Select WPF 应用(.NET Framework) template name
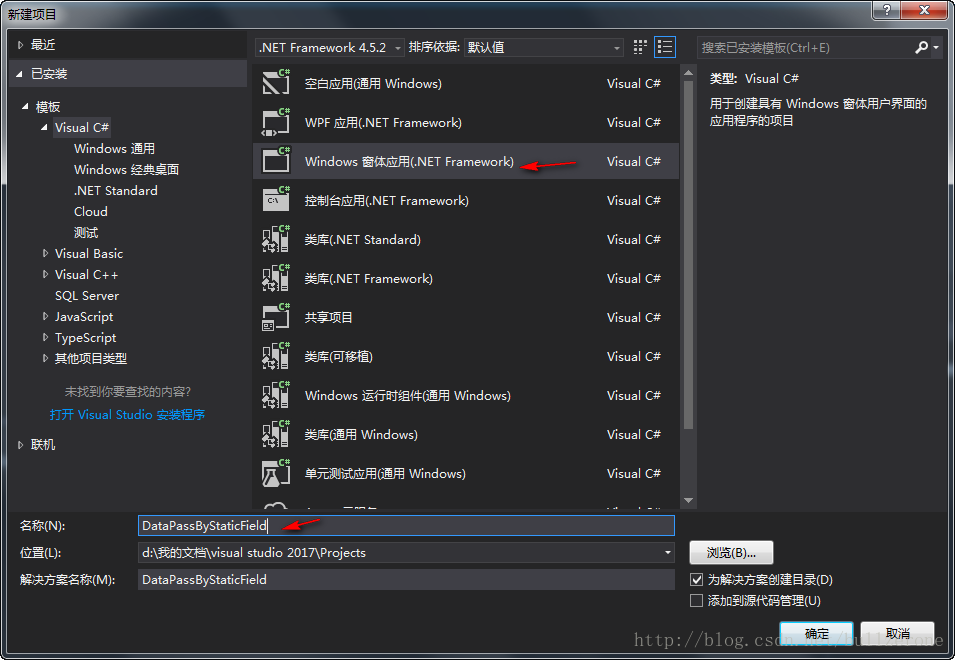955x660 pixels. point(383,122)
